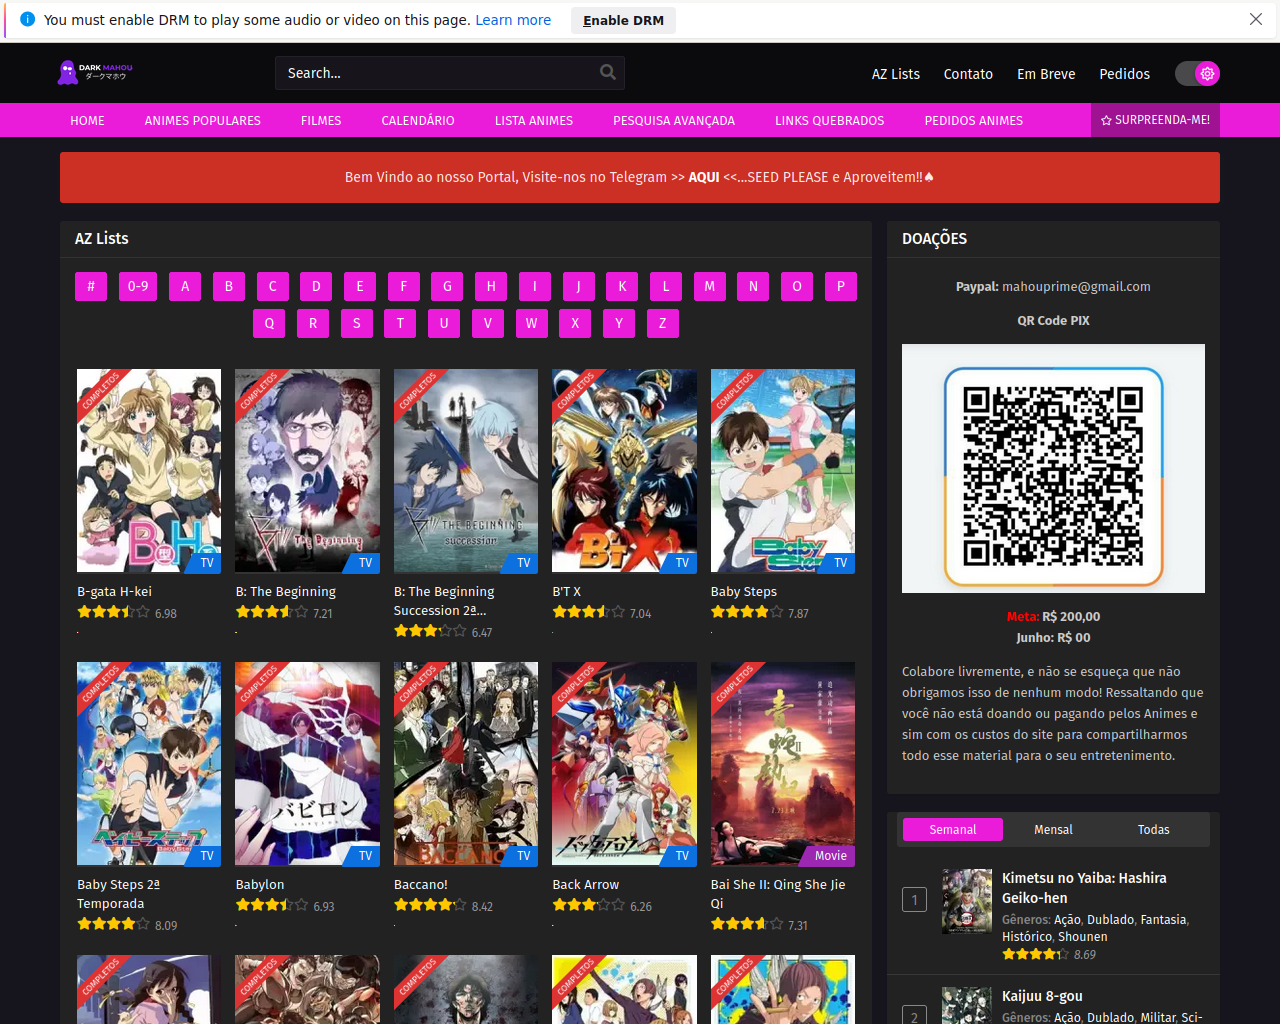This screenshot has height=1024, width=1280.
Task: Click the Enable DRM button
Action: [623, 20]
